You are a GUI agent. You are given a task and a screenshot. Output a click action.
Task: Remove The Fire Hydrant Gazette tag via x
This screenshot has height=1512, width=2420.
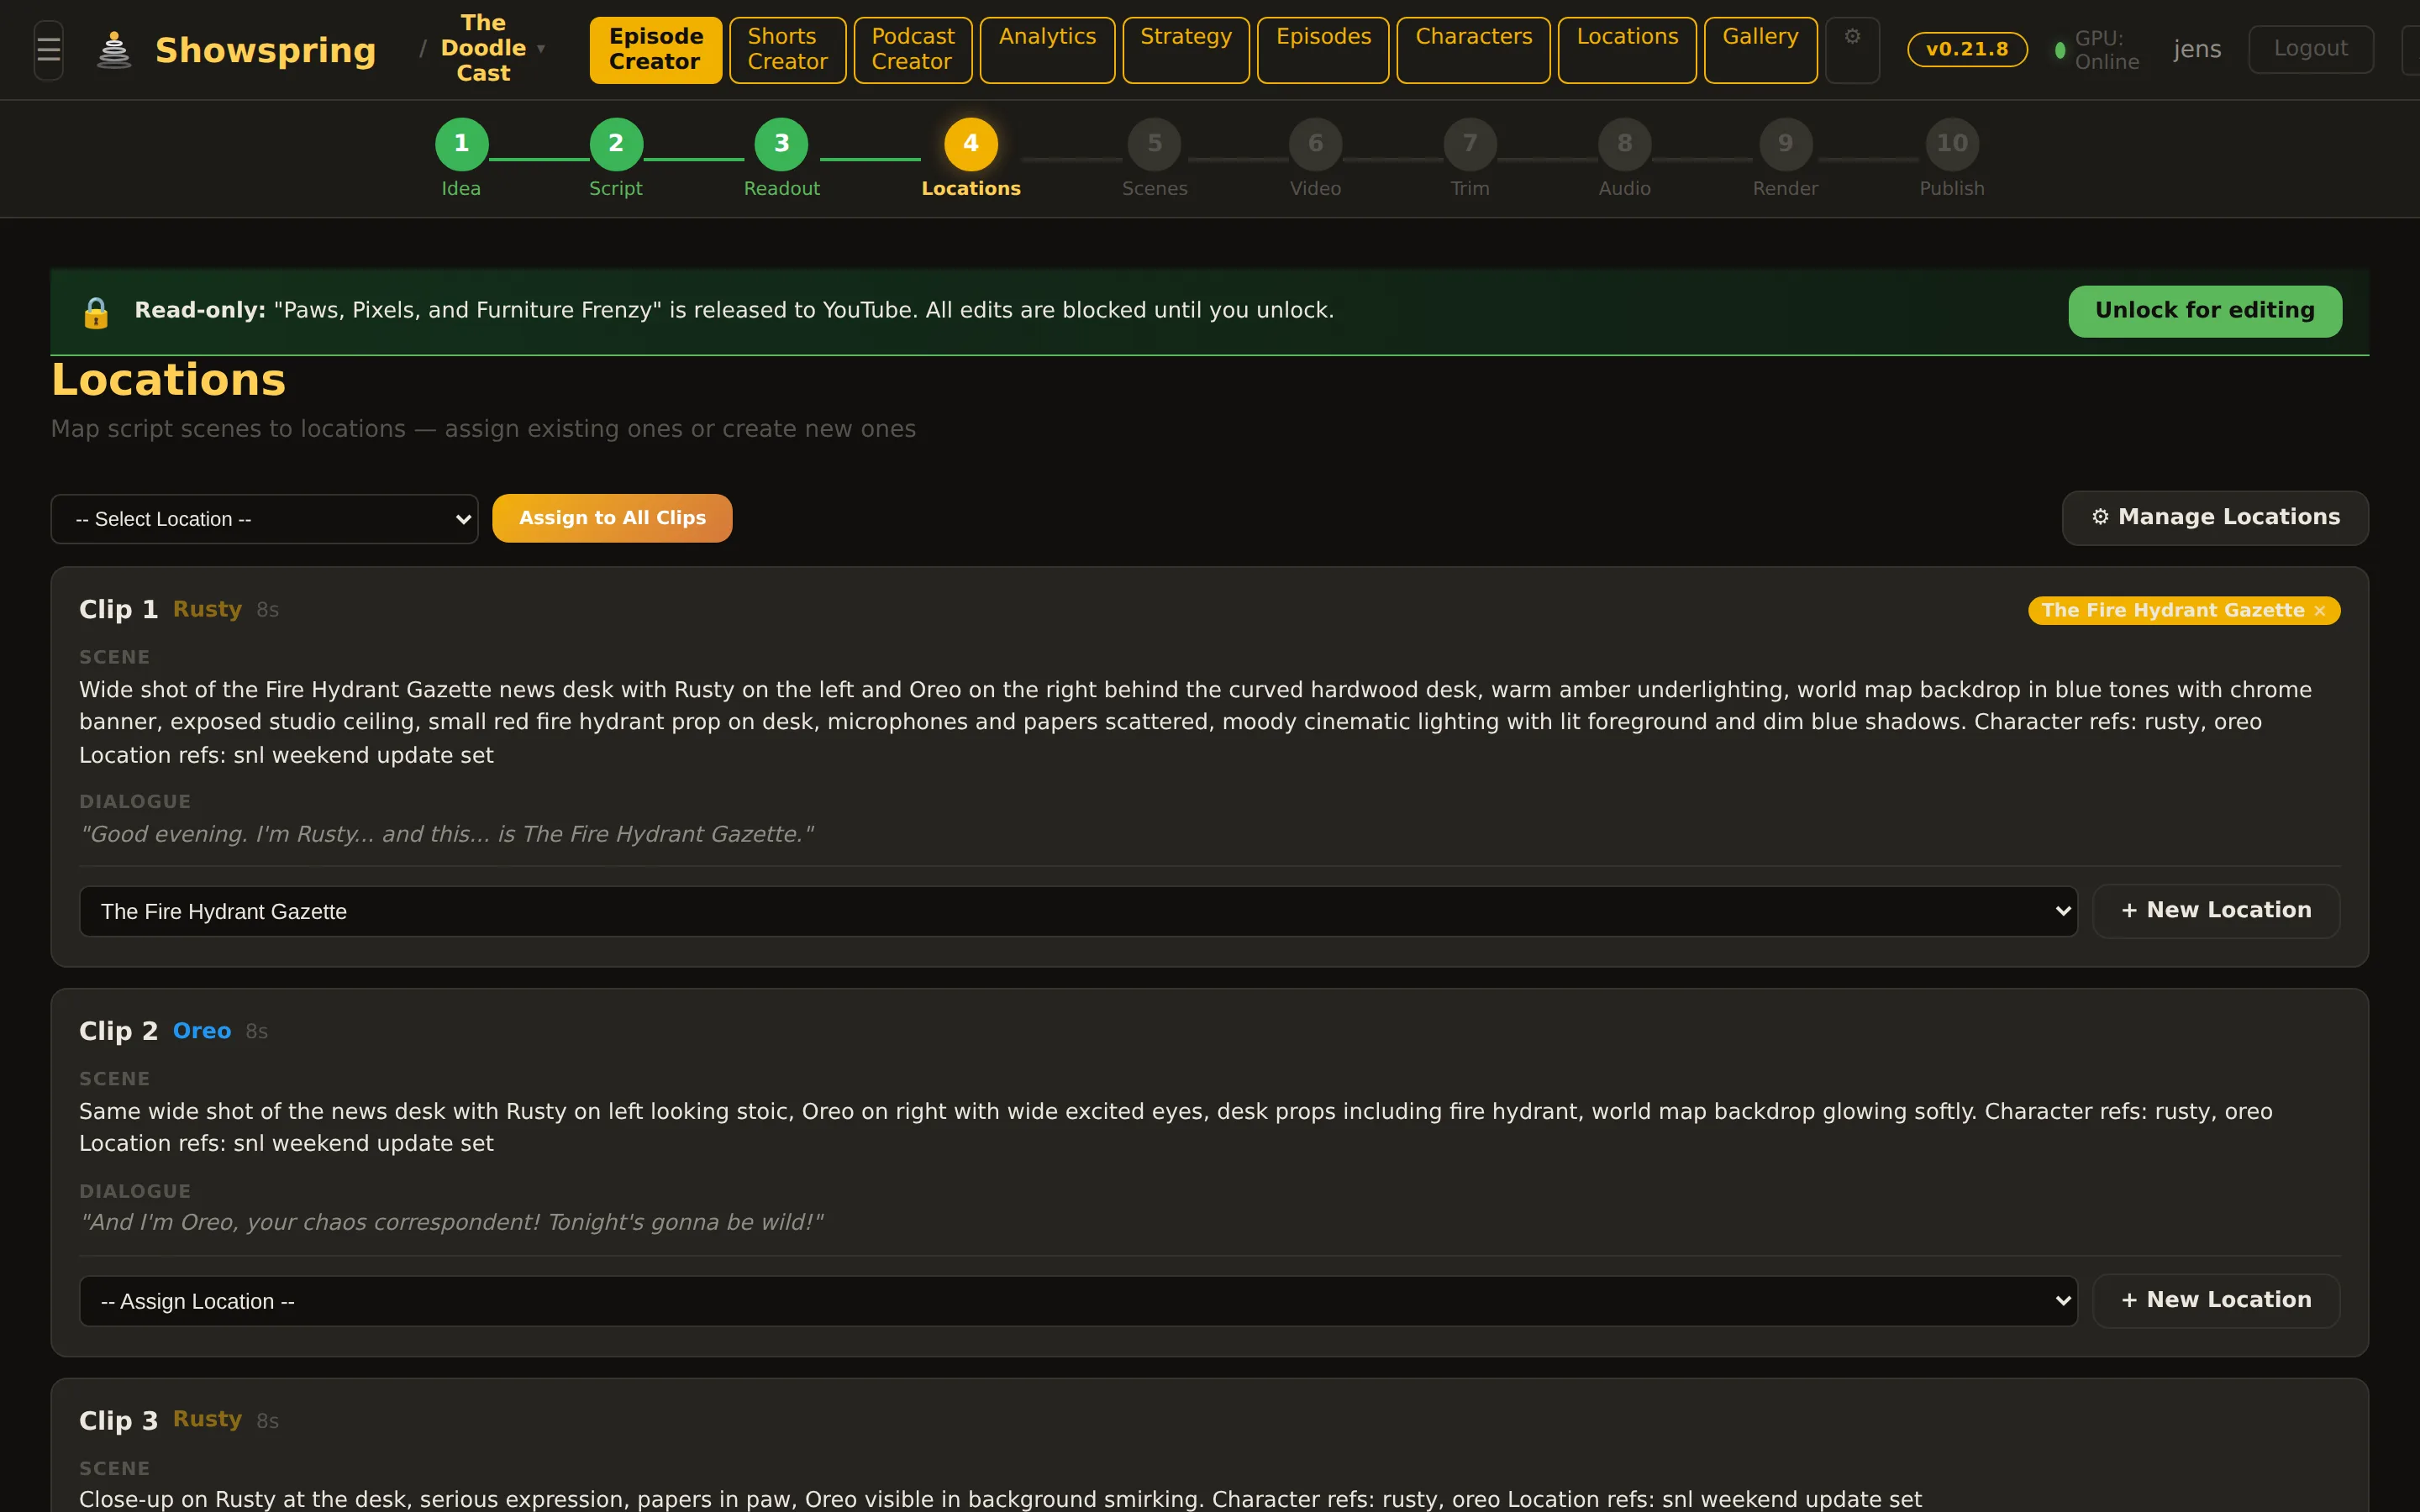click(2320, 611)
